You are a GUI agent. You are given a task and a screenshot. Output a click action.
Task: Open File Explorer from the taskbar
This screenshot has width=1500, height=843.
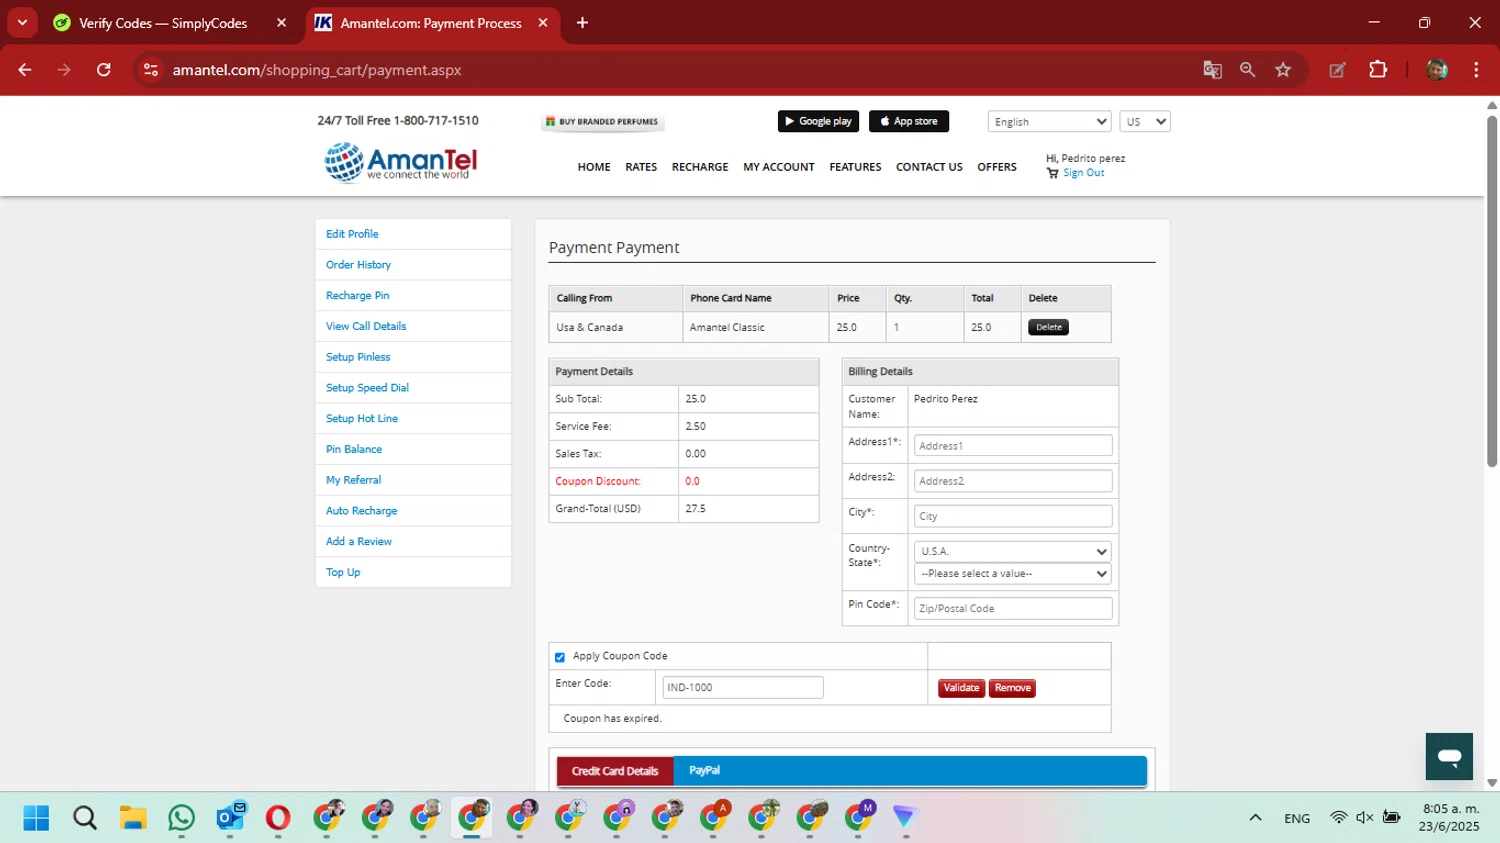(x=133, y=818)
